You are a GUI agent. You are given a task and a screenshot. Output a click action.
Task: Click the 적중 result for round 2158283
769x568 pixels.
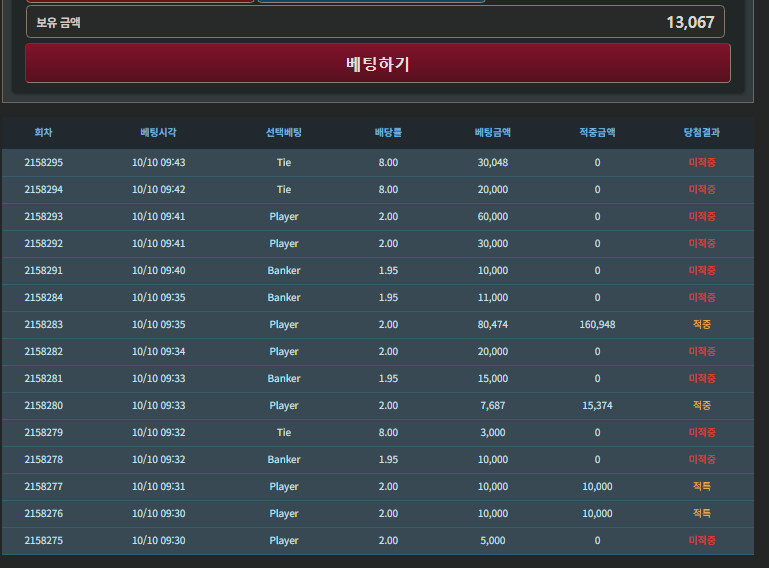[702, 324]
